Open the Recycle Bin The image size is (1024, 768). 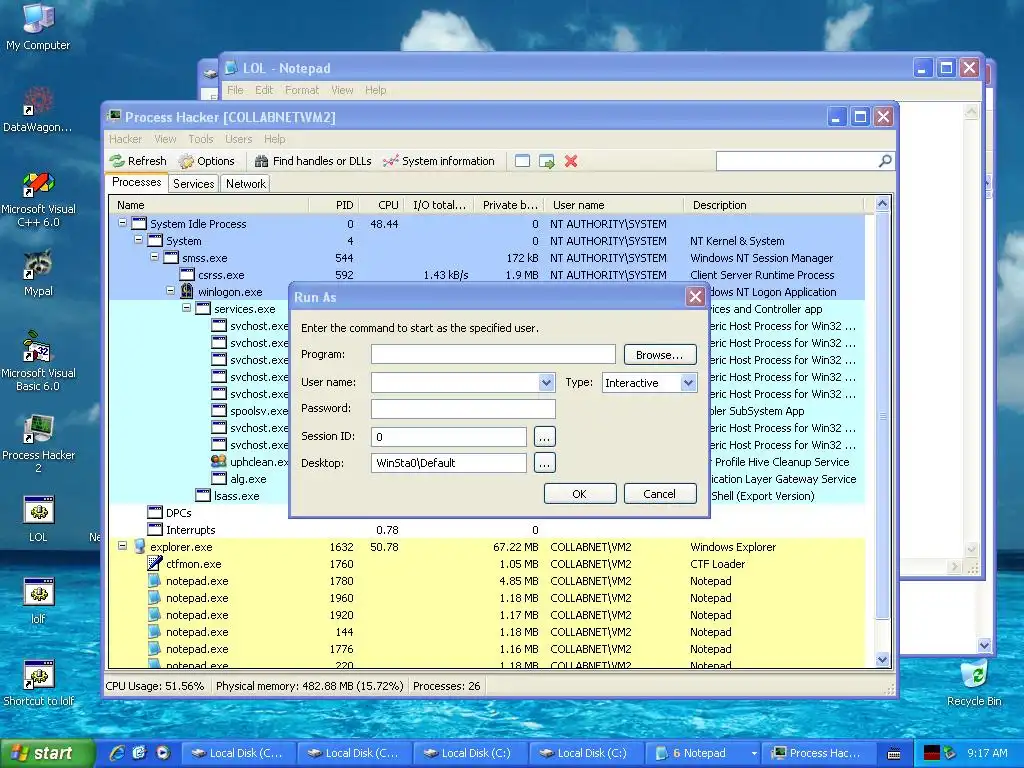(x=974, y=683)
